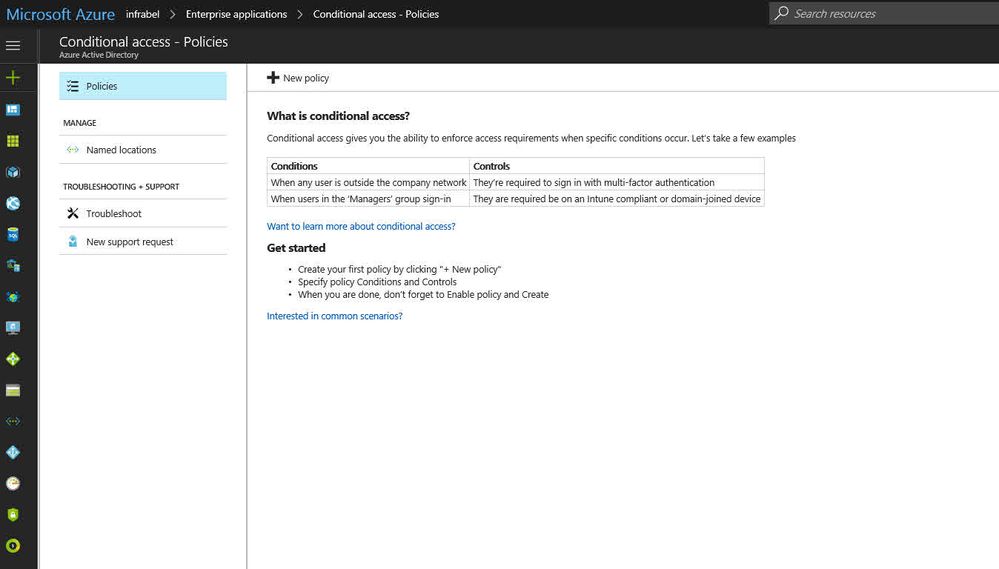Viewport: 999px width, 569px height.
Task: Click the Enable policy and Create bullet
Action: 423,294
